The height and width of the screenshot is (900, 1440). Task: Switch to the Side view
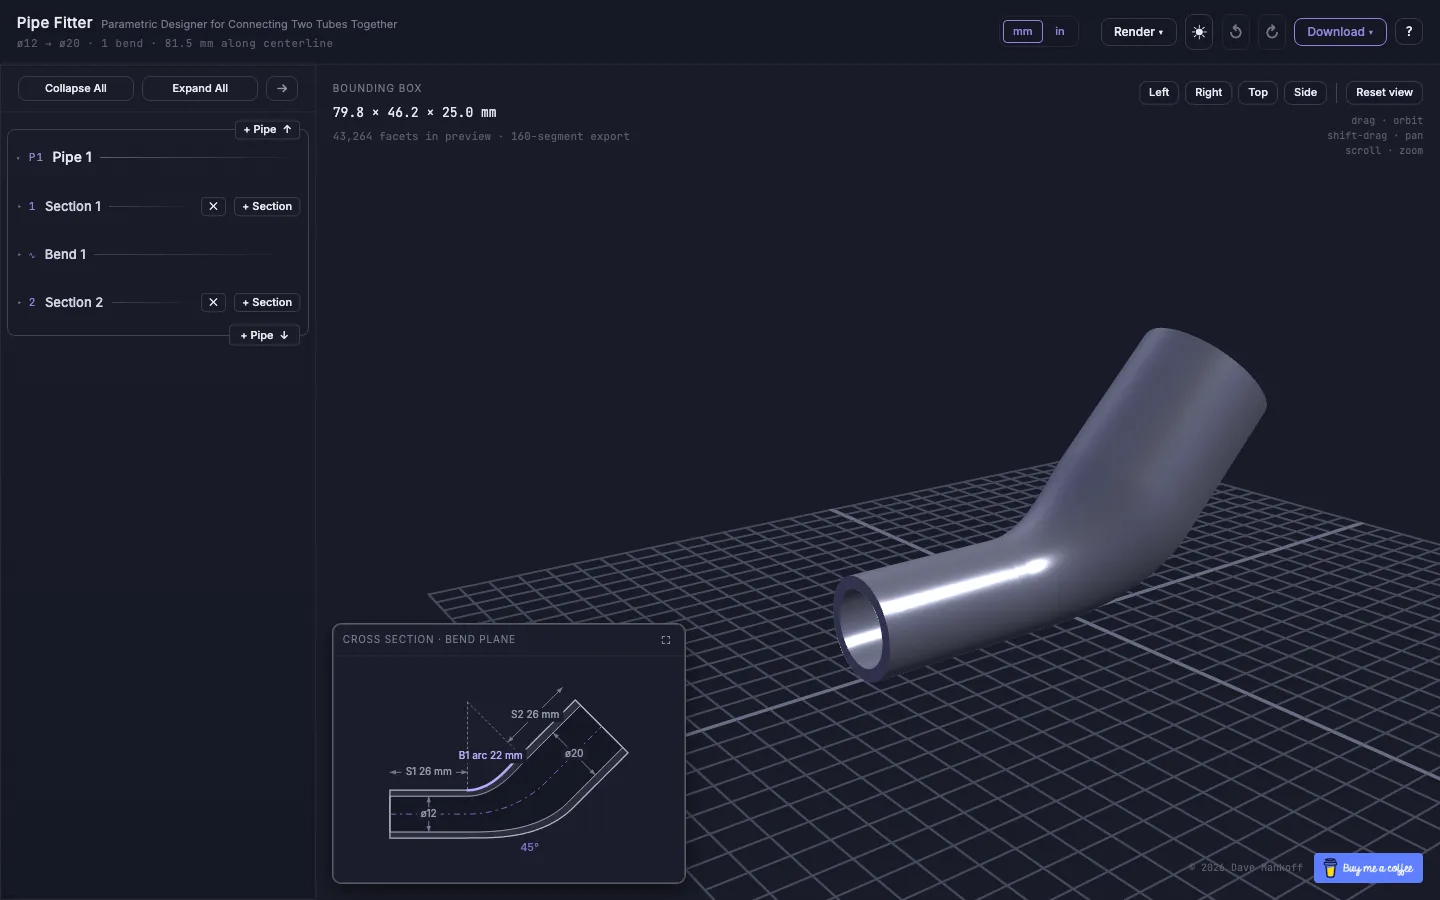click(1305, 93)
